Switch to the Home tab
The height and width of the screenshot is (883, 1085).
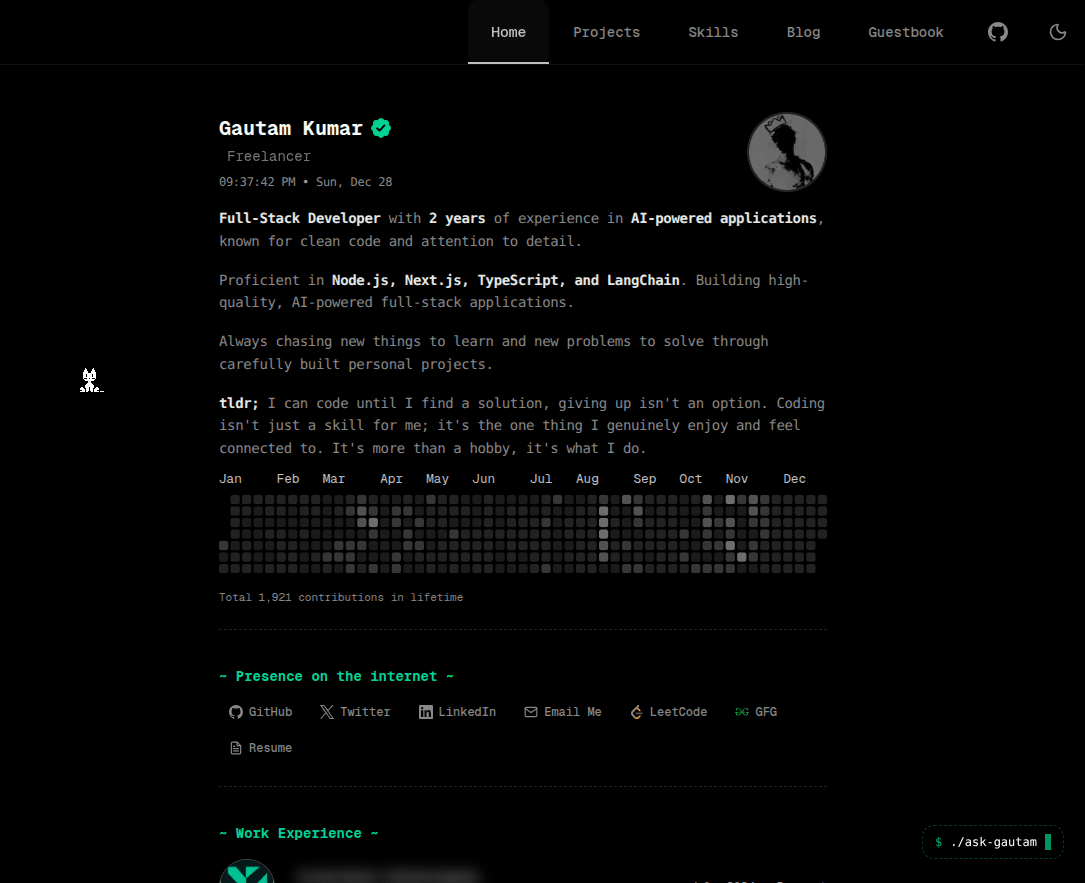point(508,32)
